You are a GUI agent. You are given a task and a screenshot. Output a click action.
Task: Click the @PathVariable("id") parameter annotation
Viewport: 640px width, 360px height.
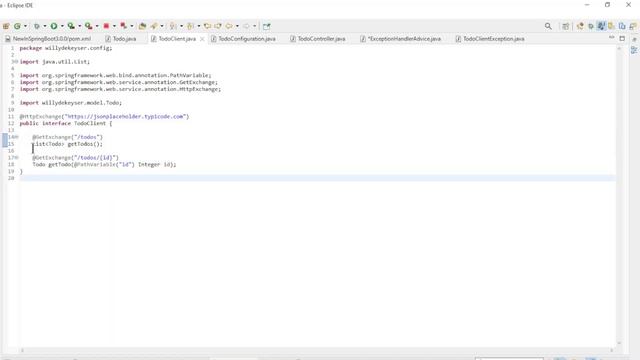coord(104,164)
